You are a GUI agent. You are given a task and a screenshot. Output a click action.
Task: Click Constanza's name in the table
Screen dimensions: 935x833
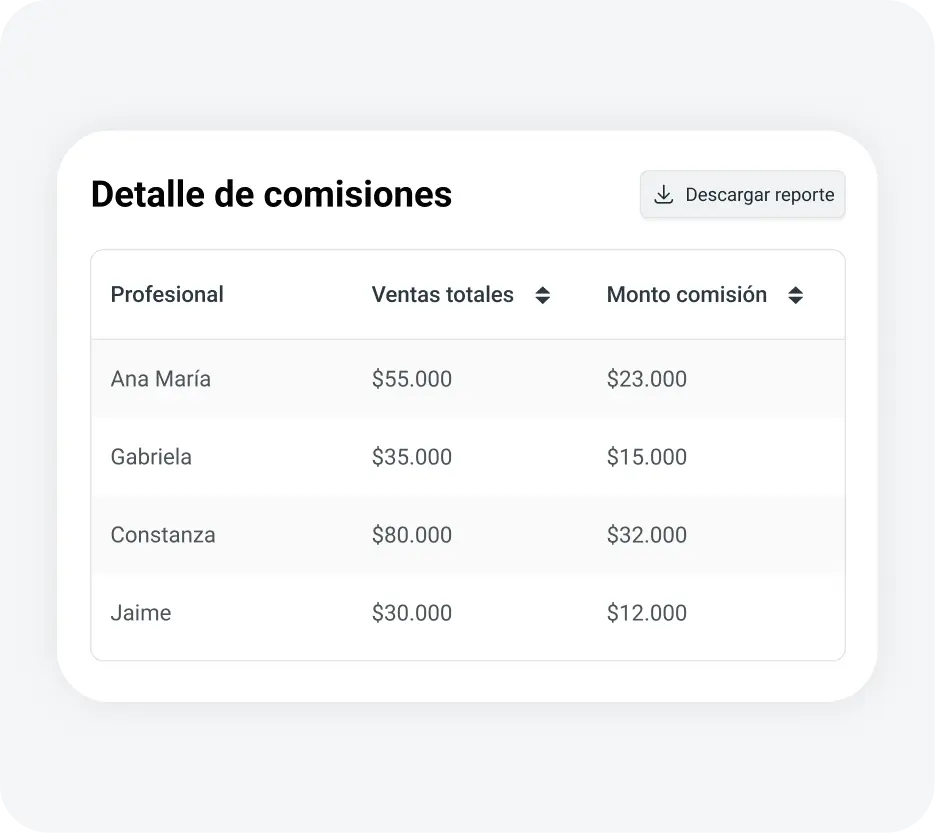point(163,535)
